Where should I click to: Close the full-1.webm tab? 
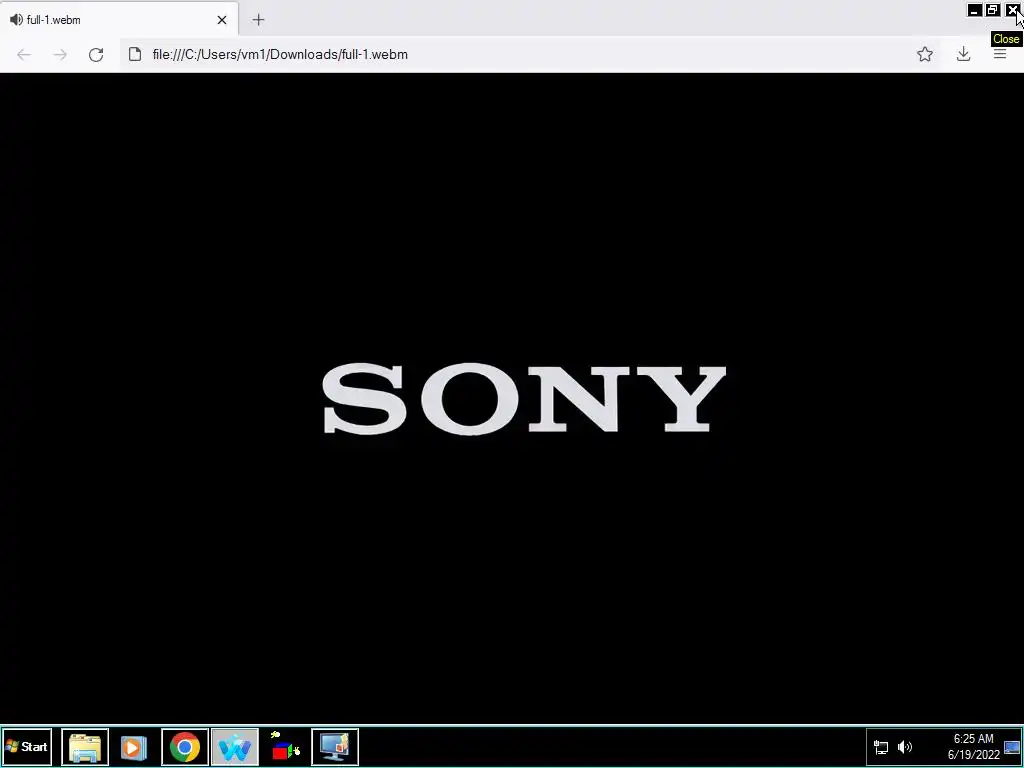tap(222, 20)
